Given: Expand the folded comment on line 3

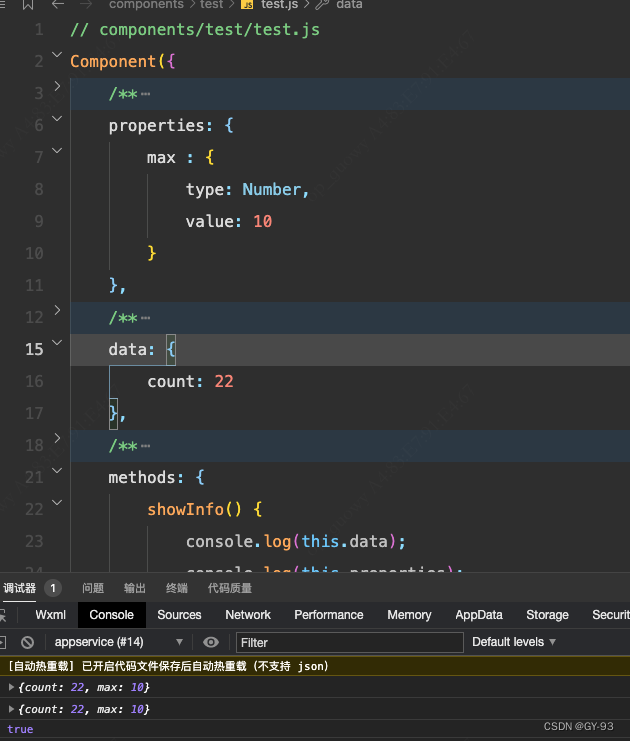Looking at the screenshot, I should (57, 86).
